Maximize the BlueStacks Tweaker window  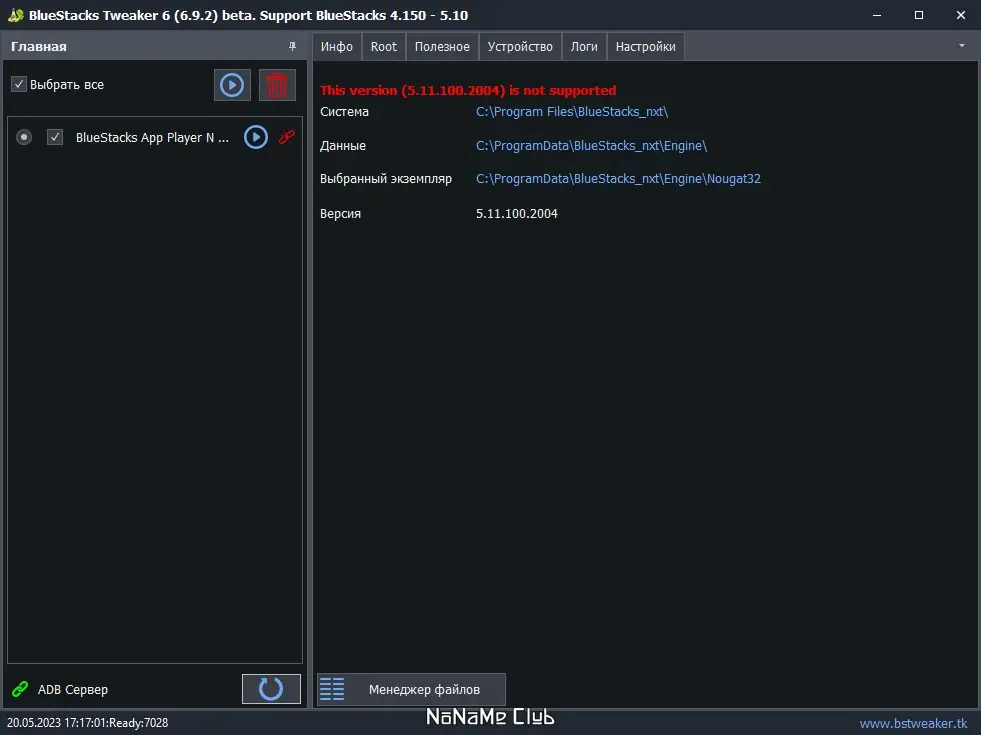[918, 15]
